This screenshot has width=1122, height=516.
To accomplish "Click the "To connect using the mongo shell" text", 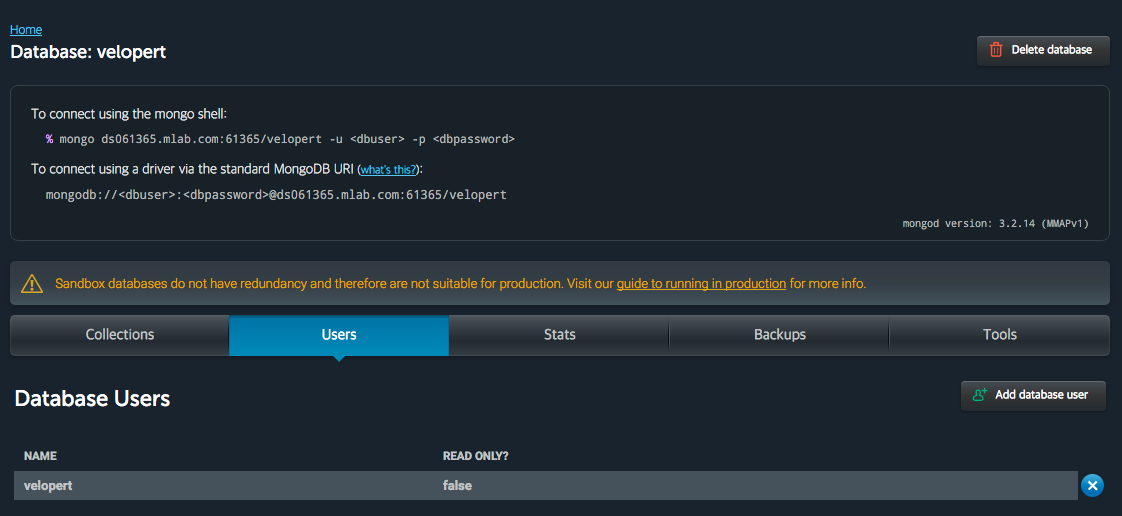I will (129, 114).
